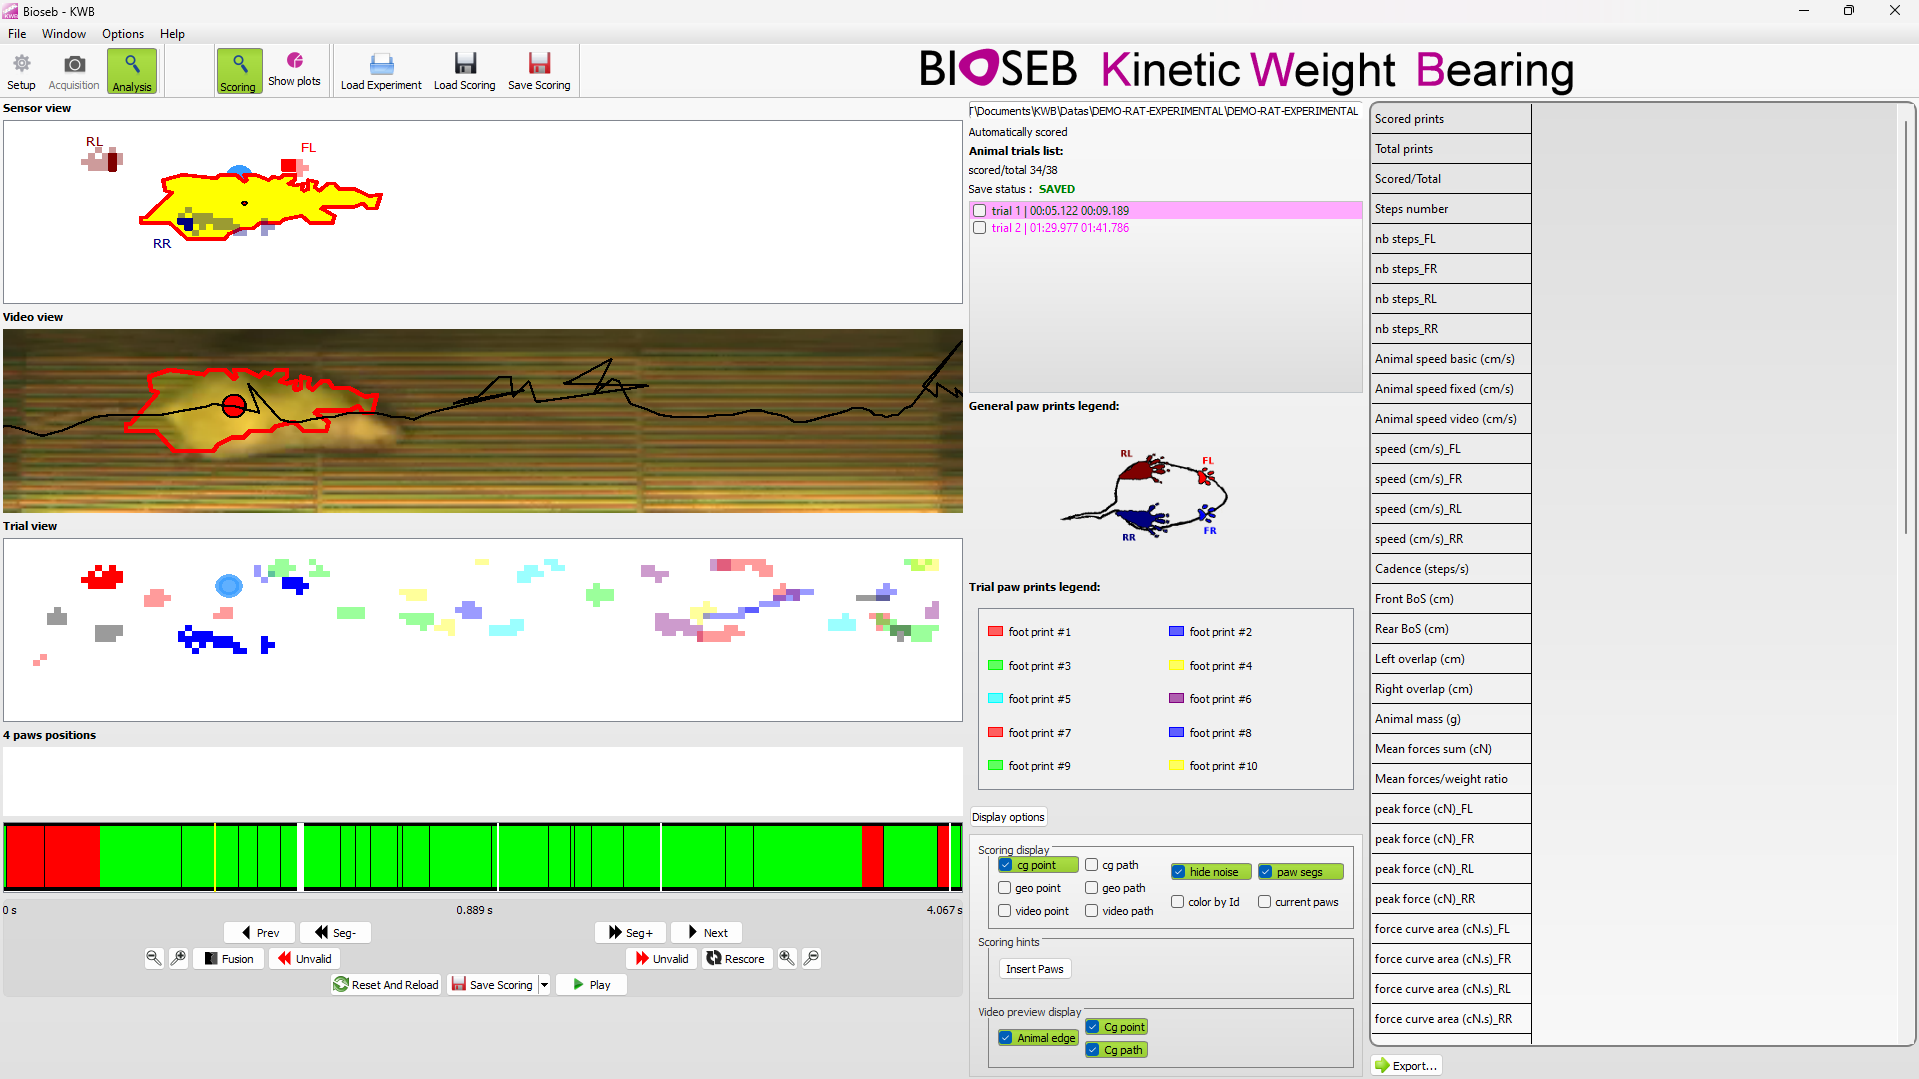Click the red segment at timeline start
1919x1079 pixels.
(25, 857)
